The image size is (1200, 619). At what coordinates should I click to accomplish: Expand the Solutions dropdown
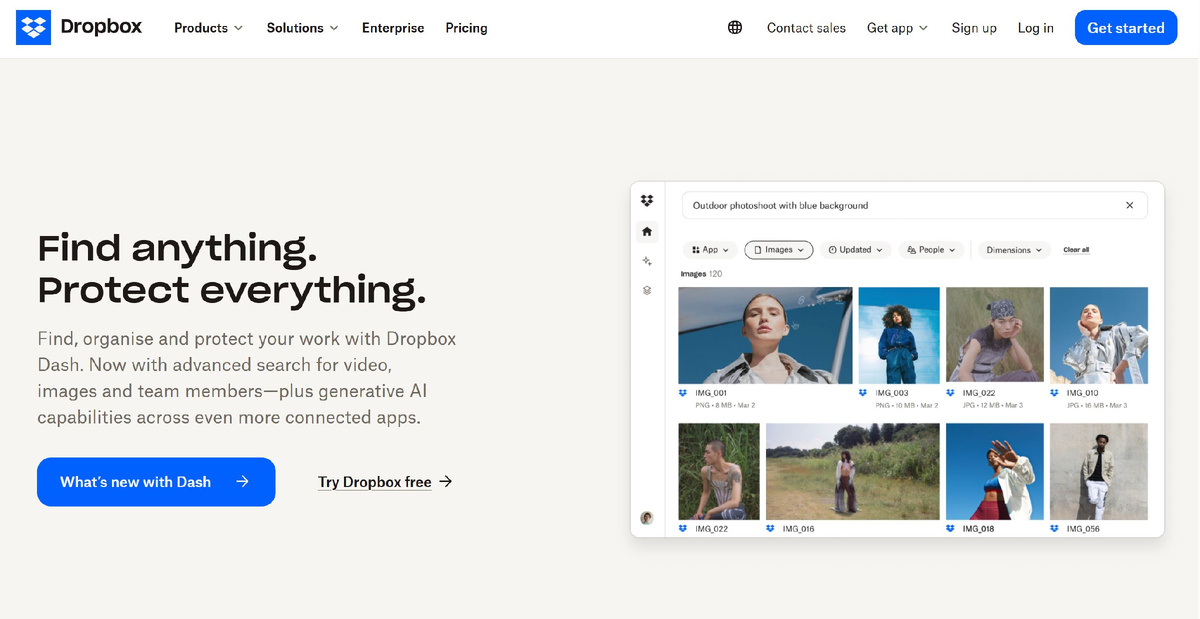point(302,28)
